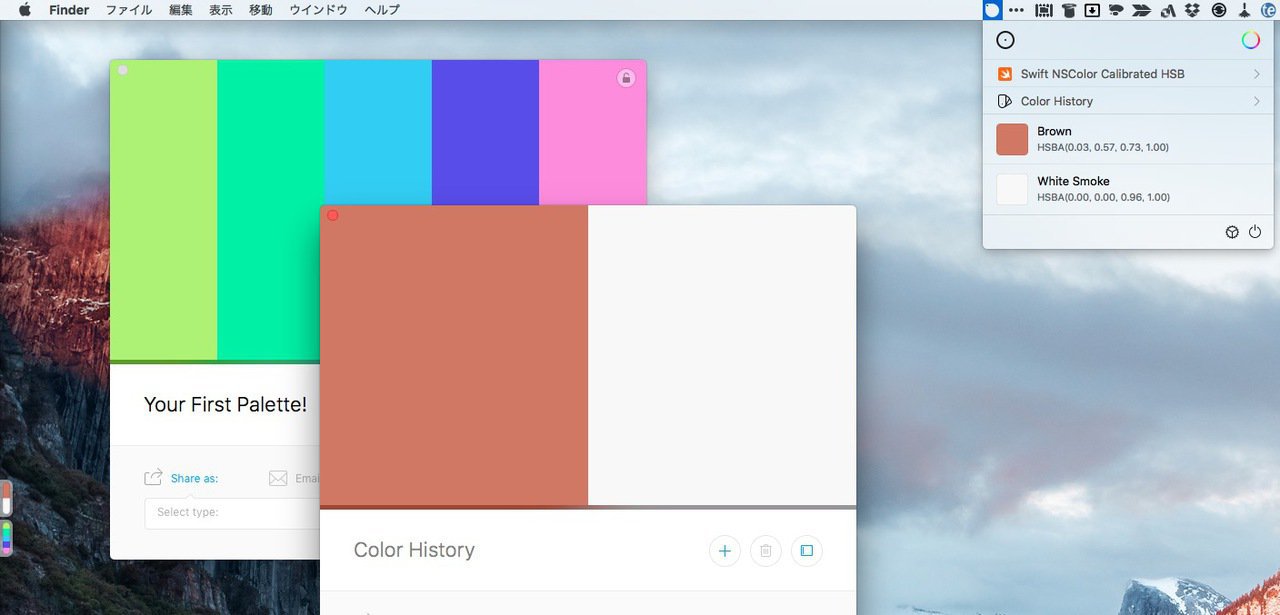Click the brown-white history tab at the screen edge
1280x615 pixels.
coord(6,498)
